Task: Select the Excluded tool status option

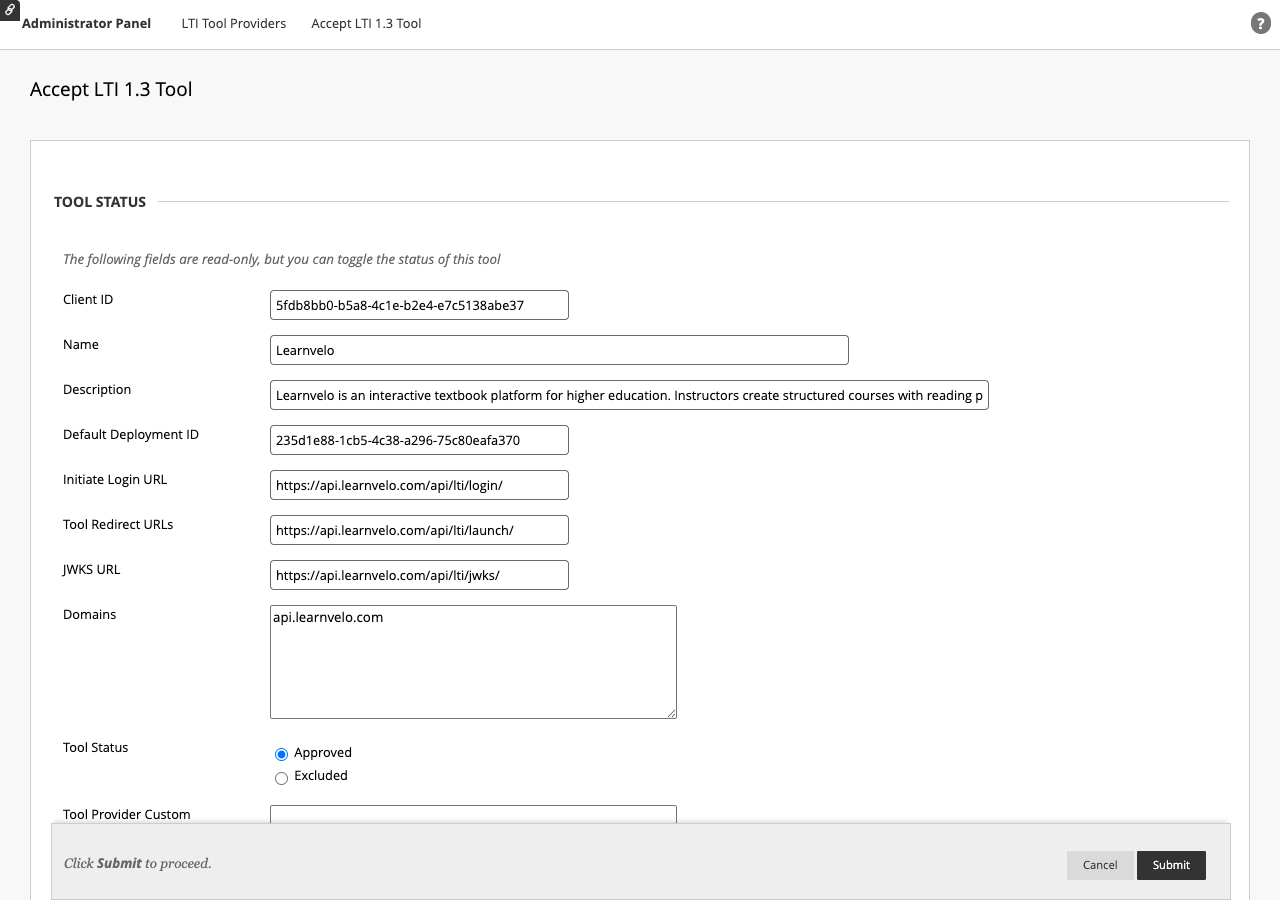Action: tap(281, 778)
